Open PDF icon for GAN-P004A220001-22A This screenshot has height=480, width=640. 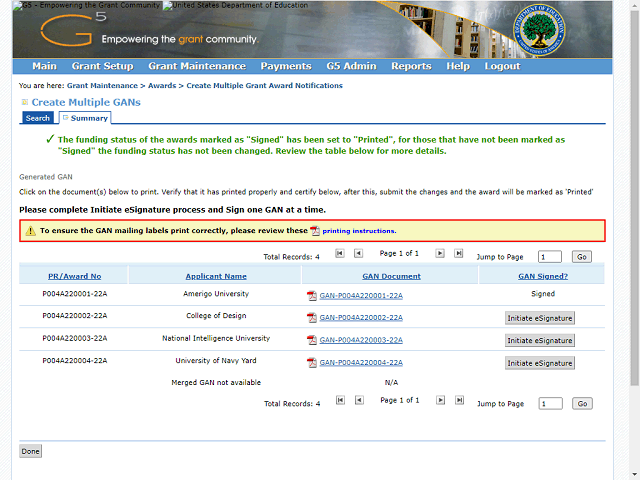coord(312,296)
